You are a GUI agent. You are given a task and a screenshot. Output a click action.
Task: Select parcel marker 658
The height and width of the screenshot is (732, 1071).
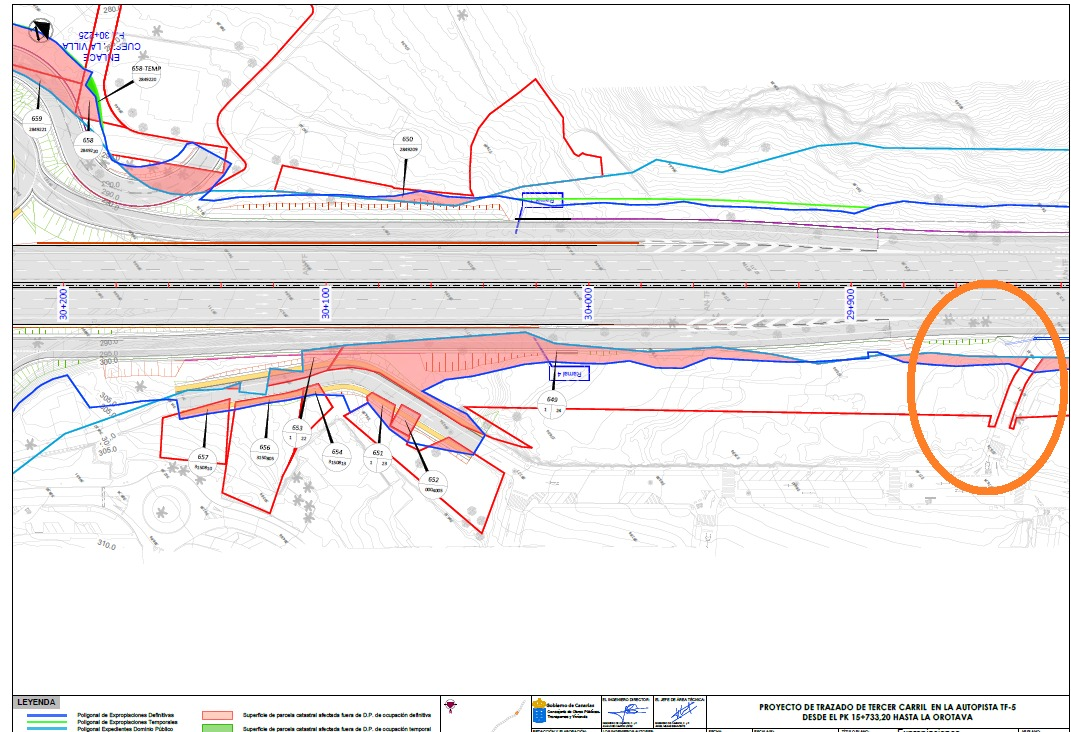click(x=88, y=145)
